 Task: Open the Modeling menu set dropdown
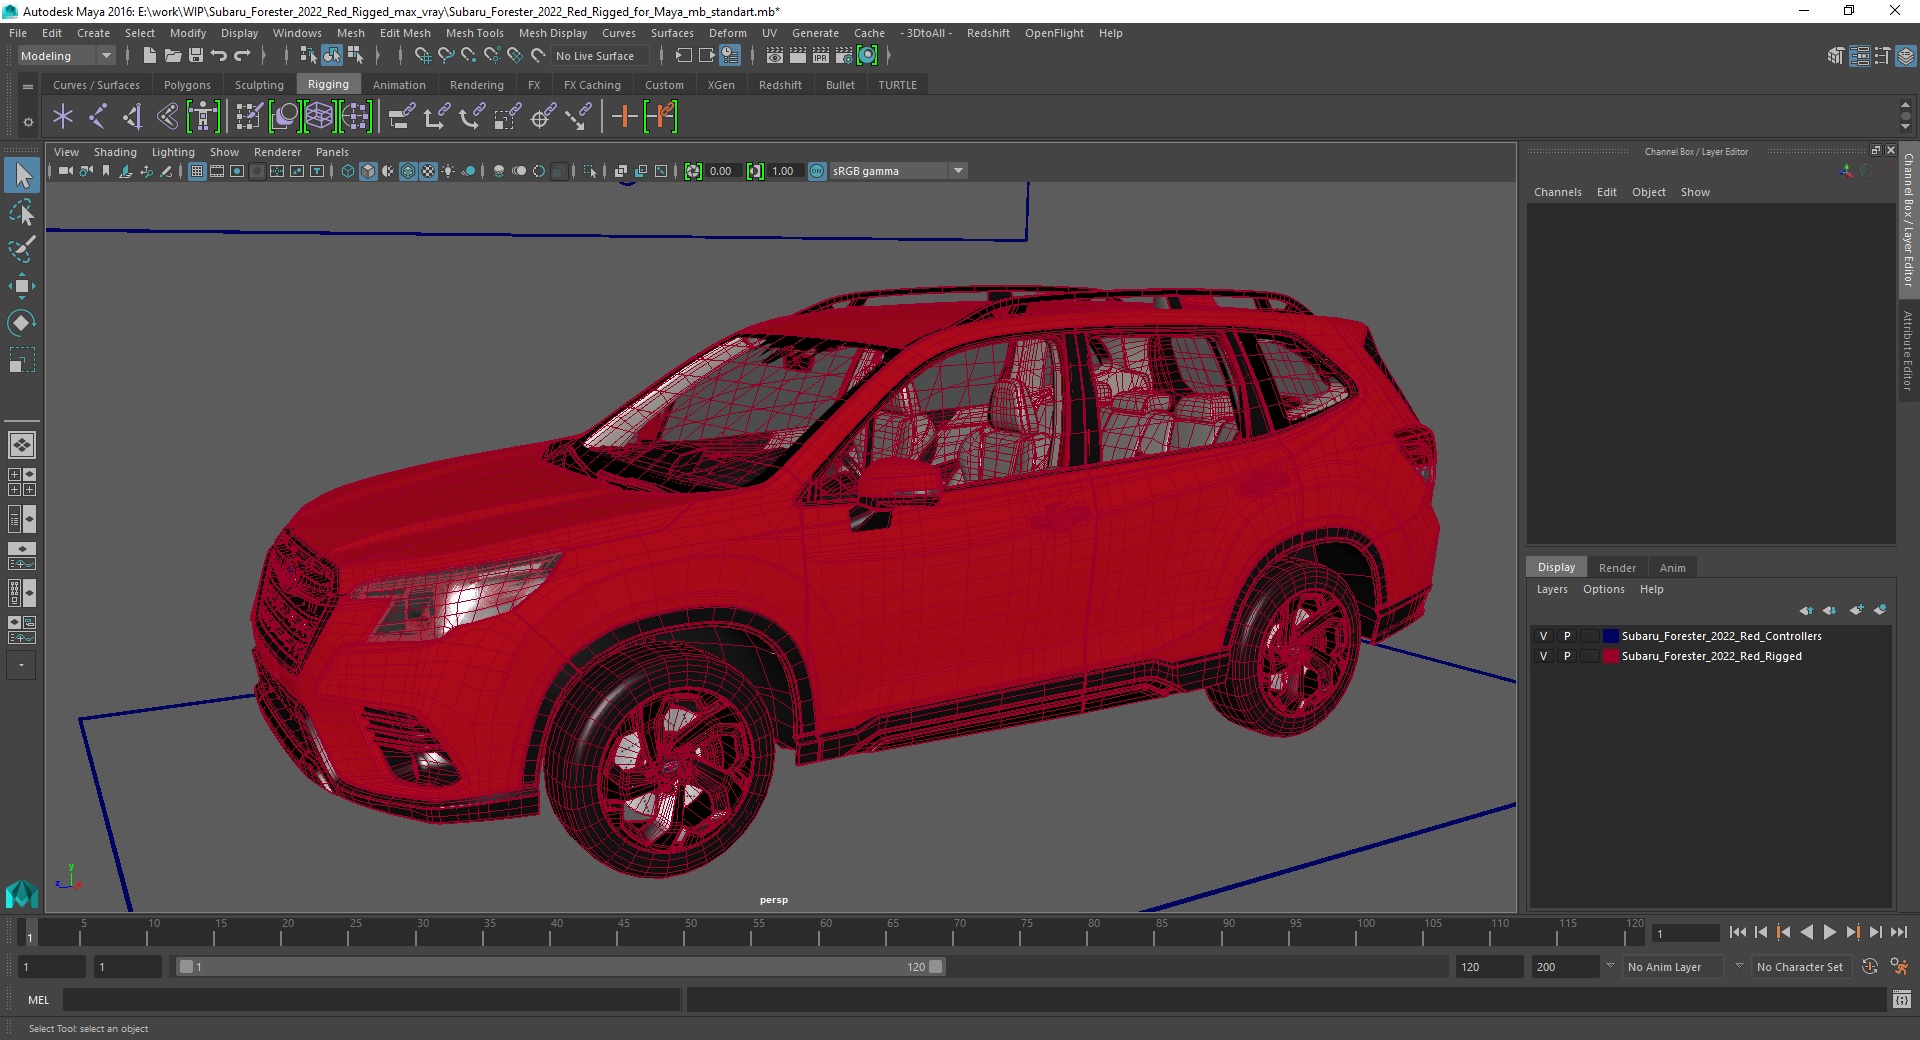click(x=67, y=56)
